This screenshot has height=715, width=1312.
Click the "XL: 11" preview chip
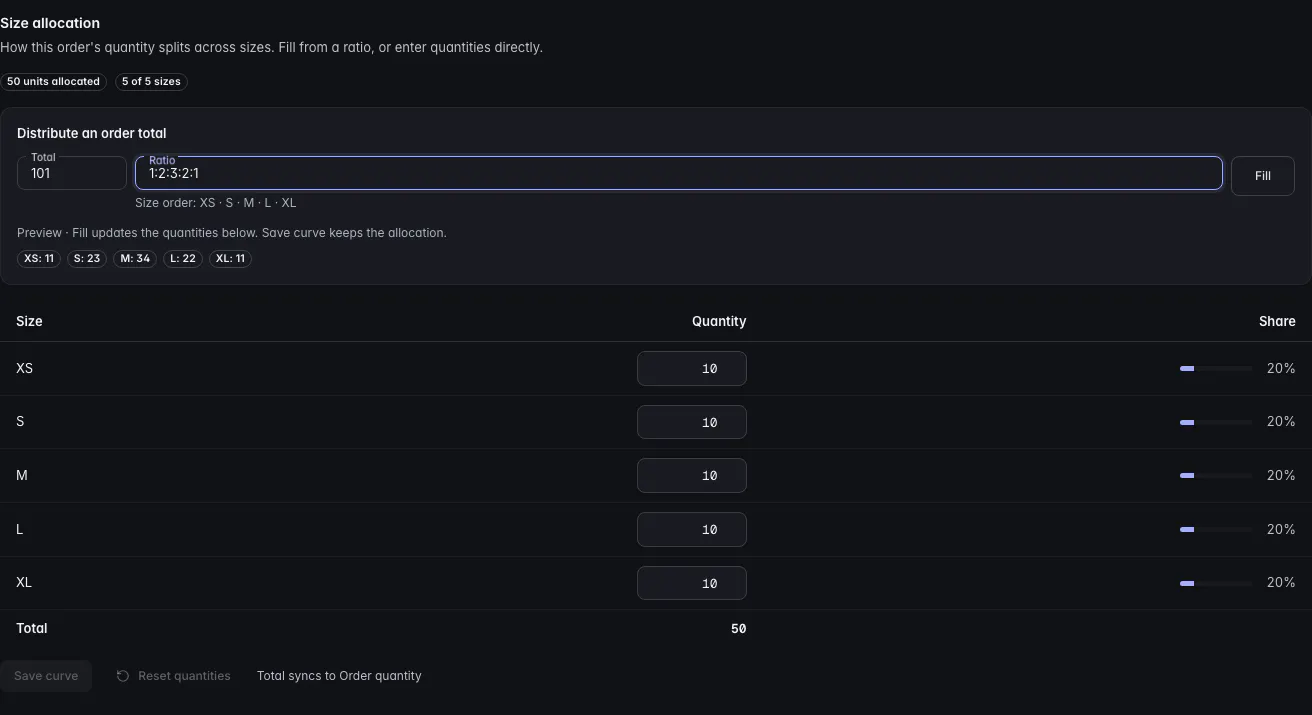tap(231, 258)
